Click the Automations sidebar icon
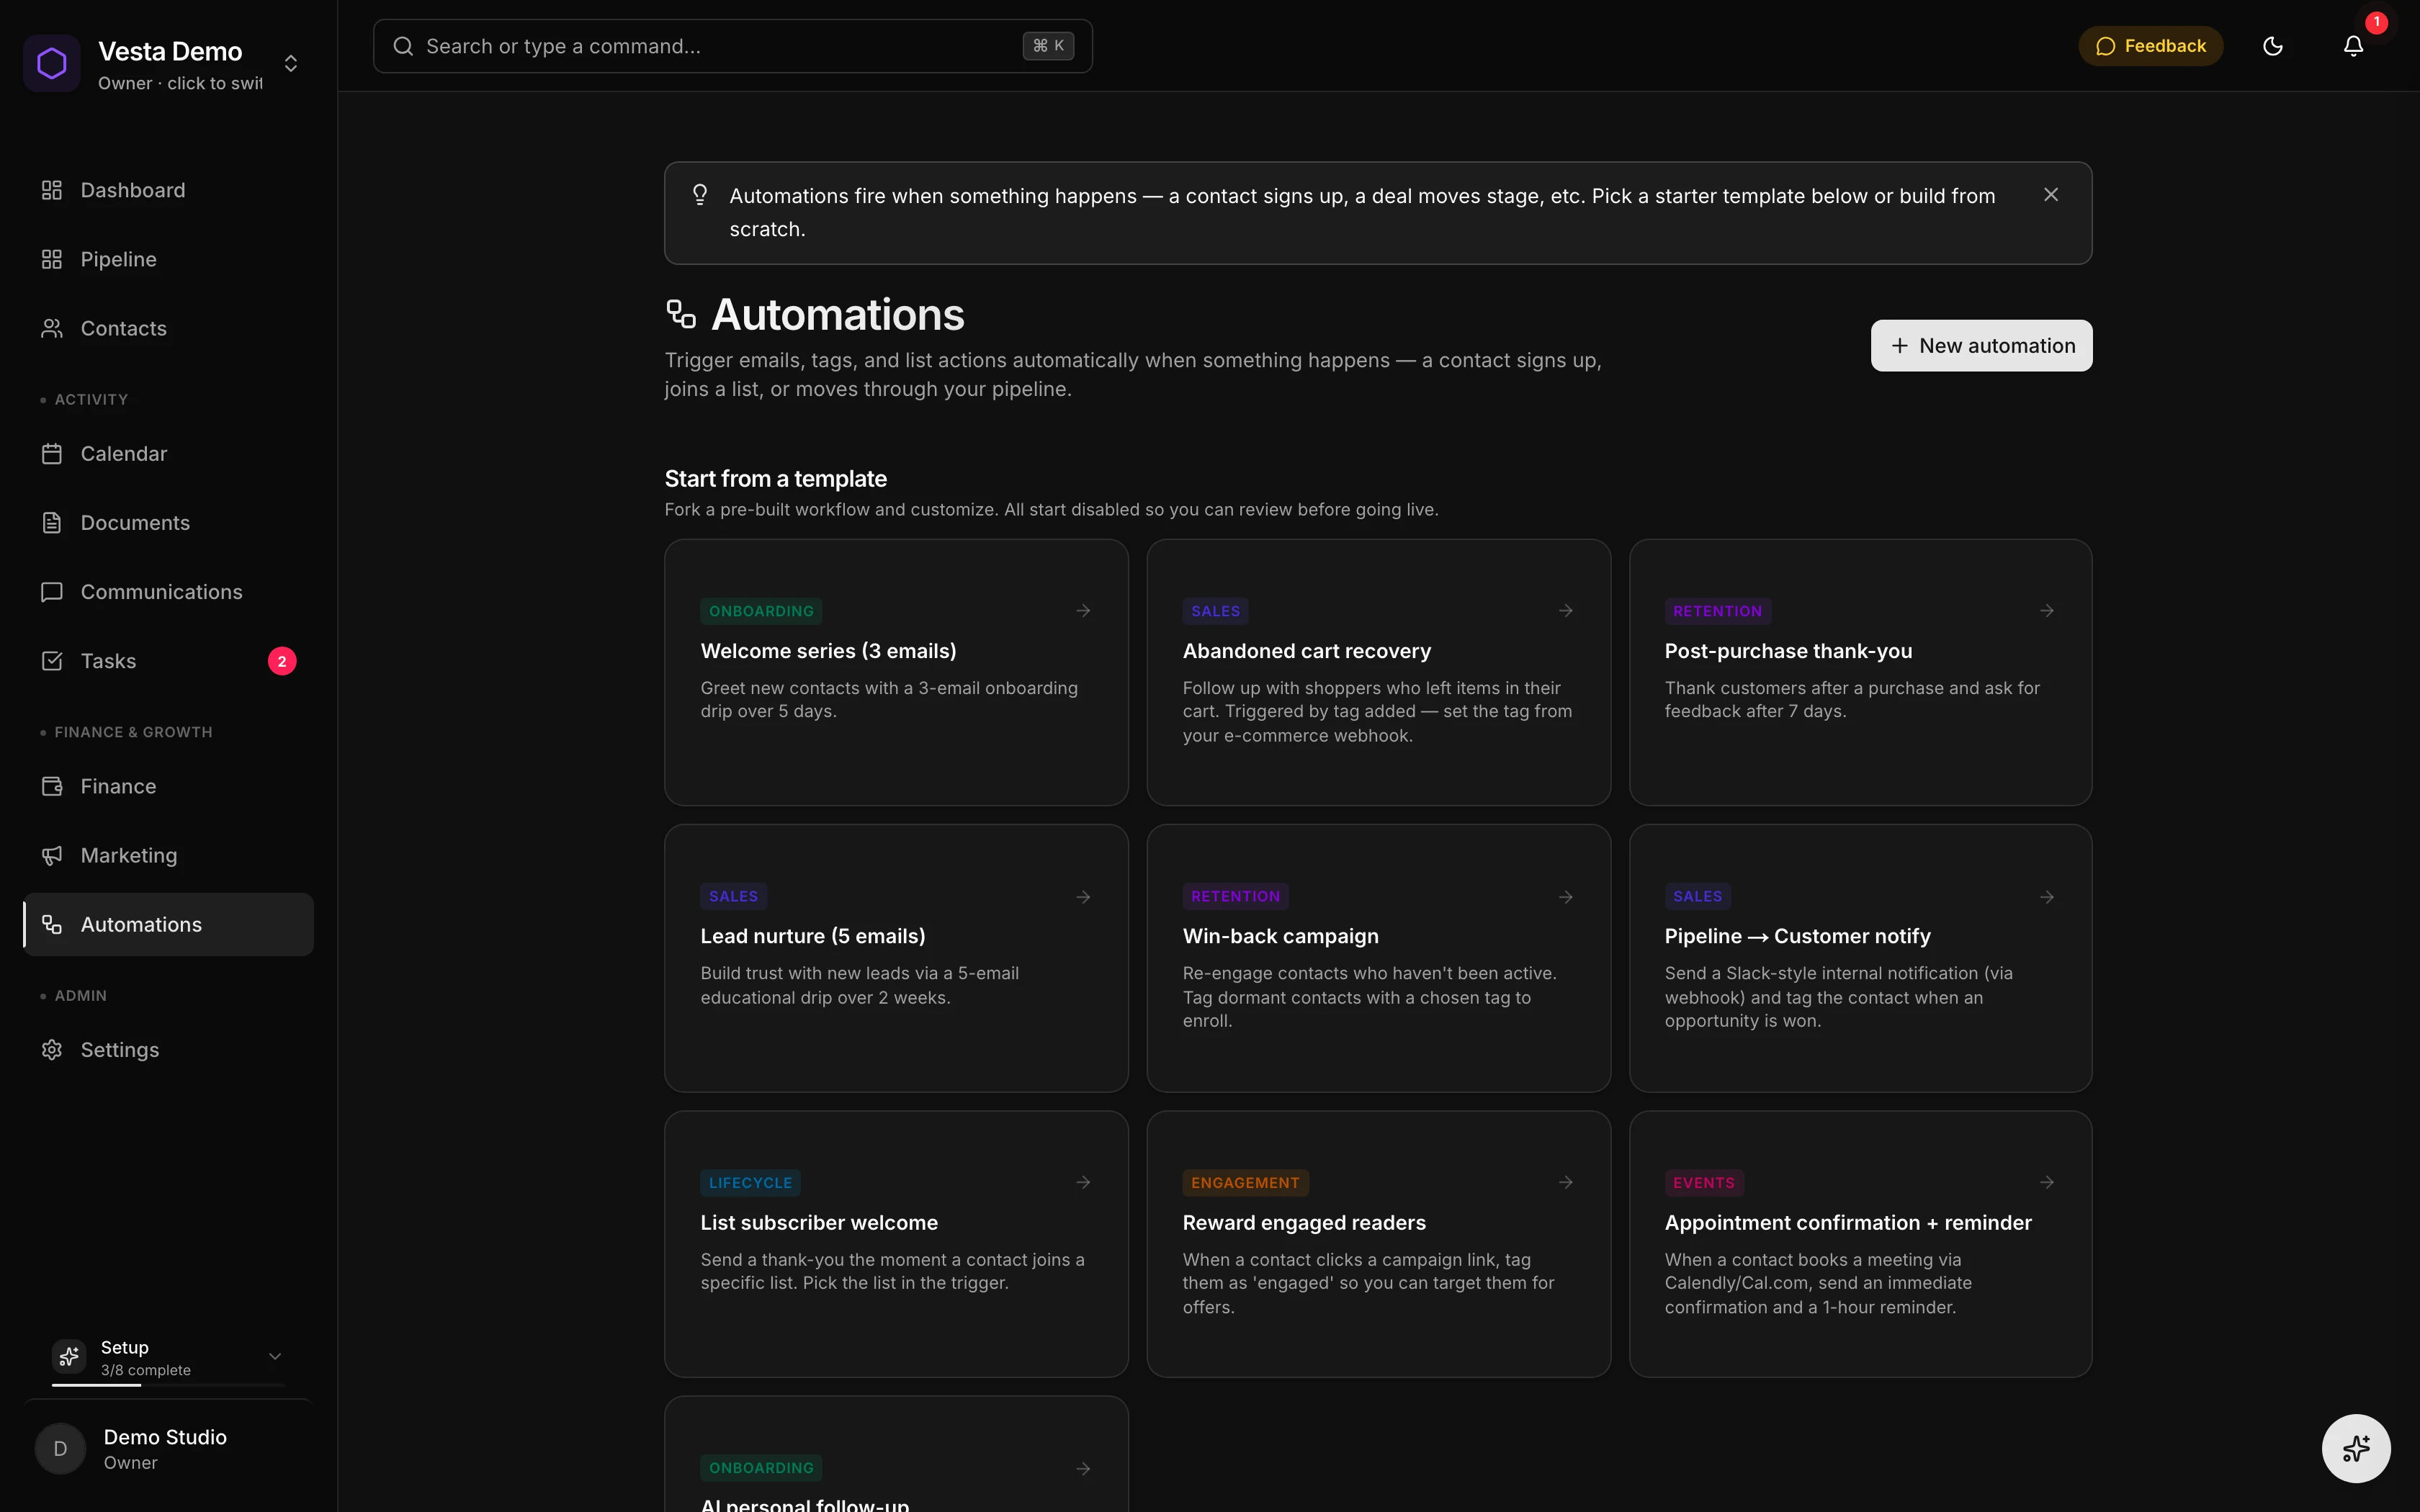The height and width of the screenshot is (1512, 2420). (x=52, y=924)
